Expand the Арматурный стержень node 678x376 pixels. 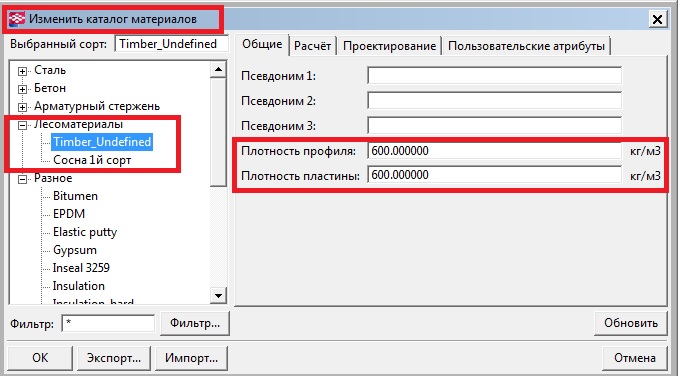pos(22,107)
